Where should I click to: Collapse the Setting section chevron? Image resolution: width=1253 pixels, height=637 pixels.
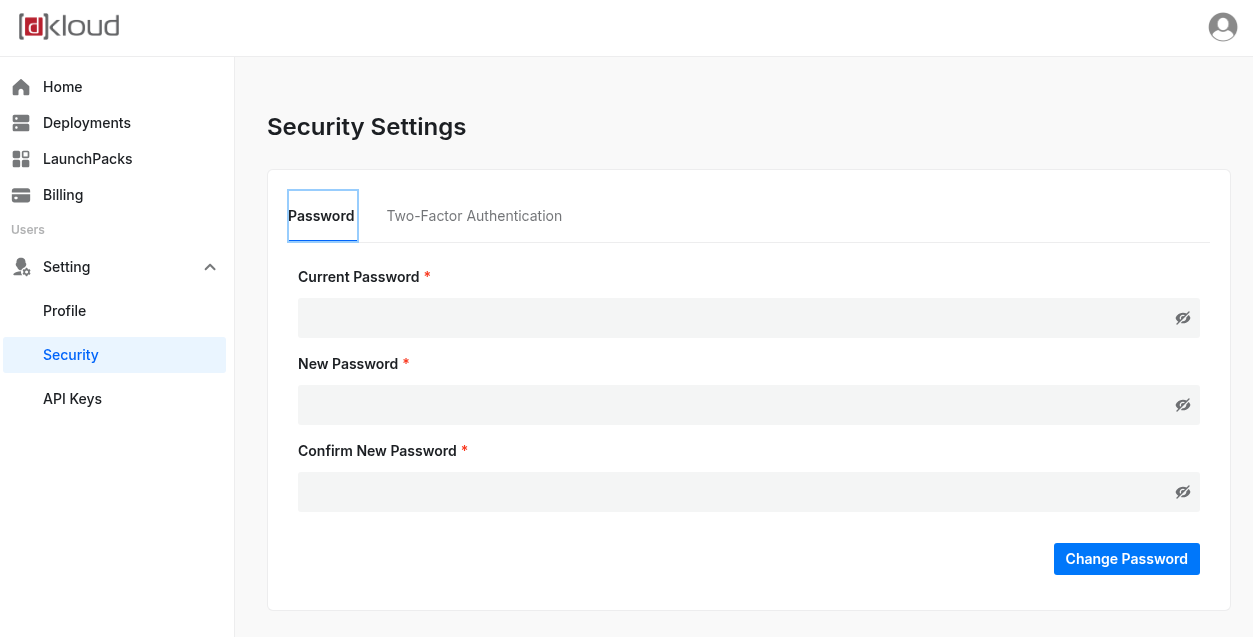coord(210,267)
